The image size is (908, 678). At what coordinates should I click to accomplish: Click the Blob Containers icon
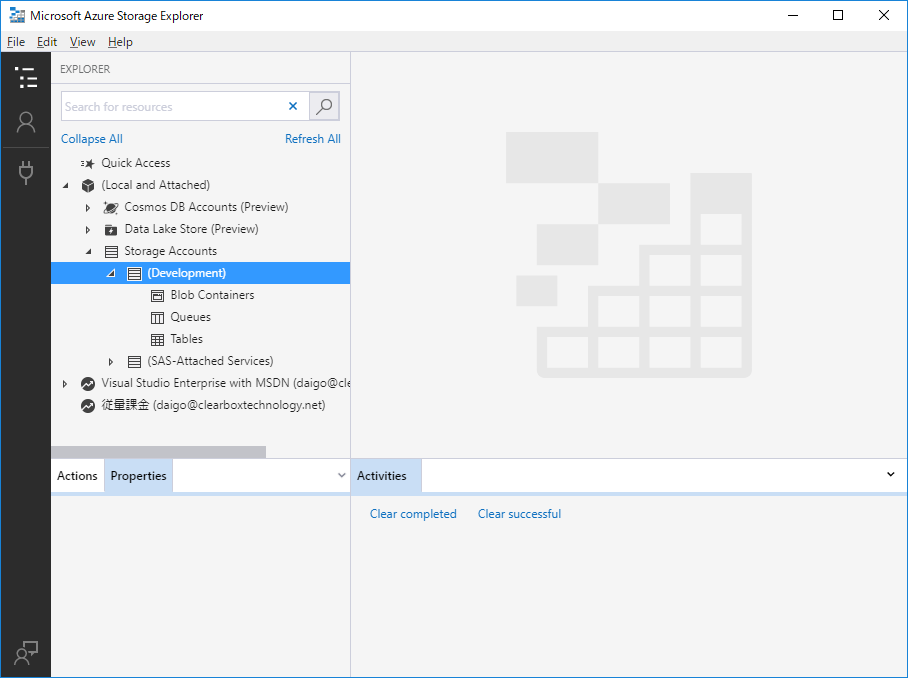158,296
